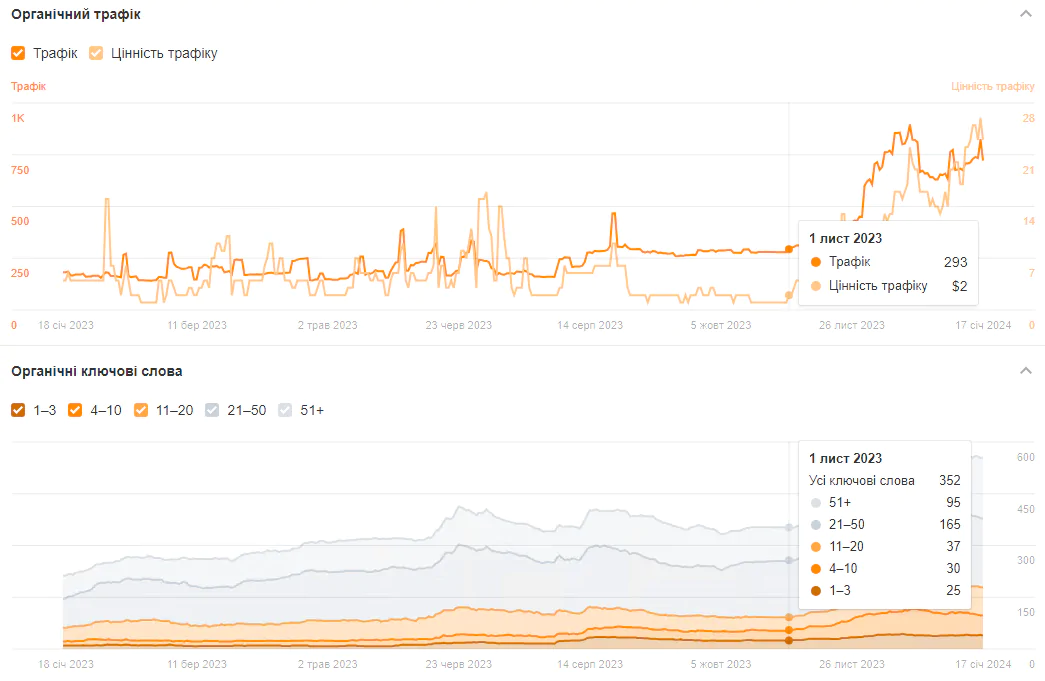Viewport: 1045px width, 681px height.
Task: Turn on the 51+ positions checkbox
Action: (x=285, y=410)
